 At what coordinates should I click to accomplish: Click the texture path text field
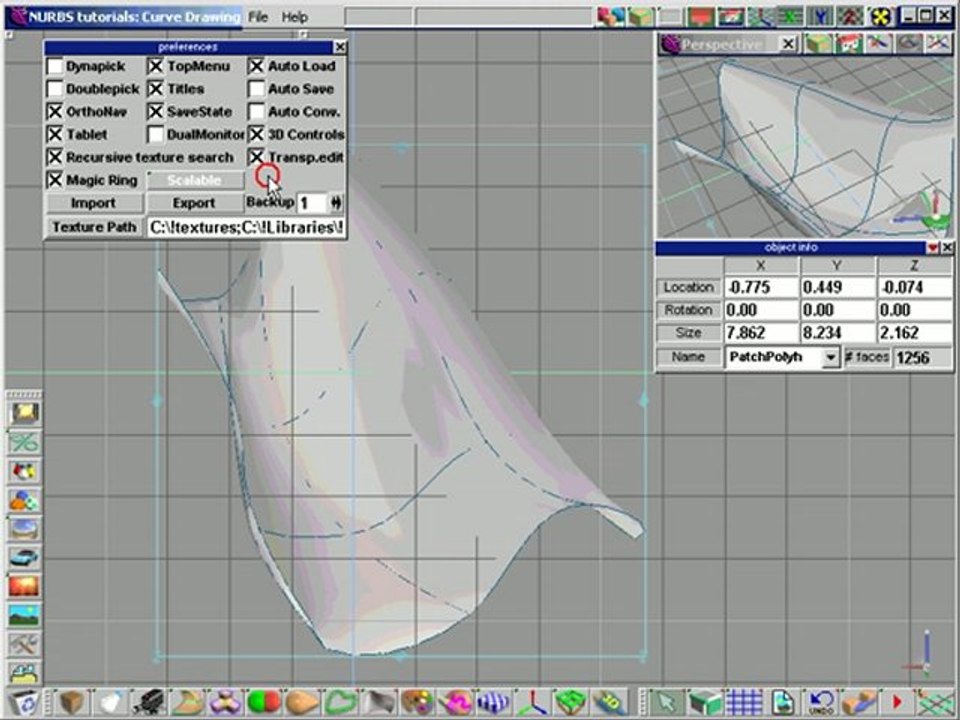(246, 227)
